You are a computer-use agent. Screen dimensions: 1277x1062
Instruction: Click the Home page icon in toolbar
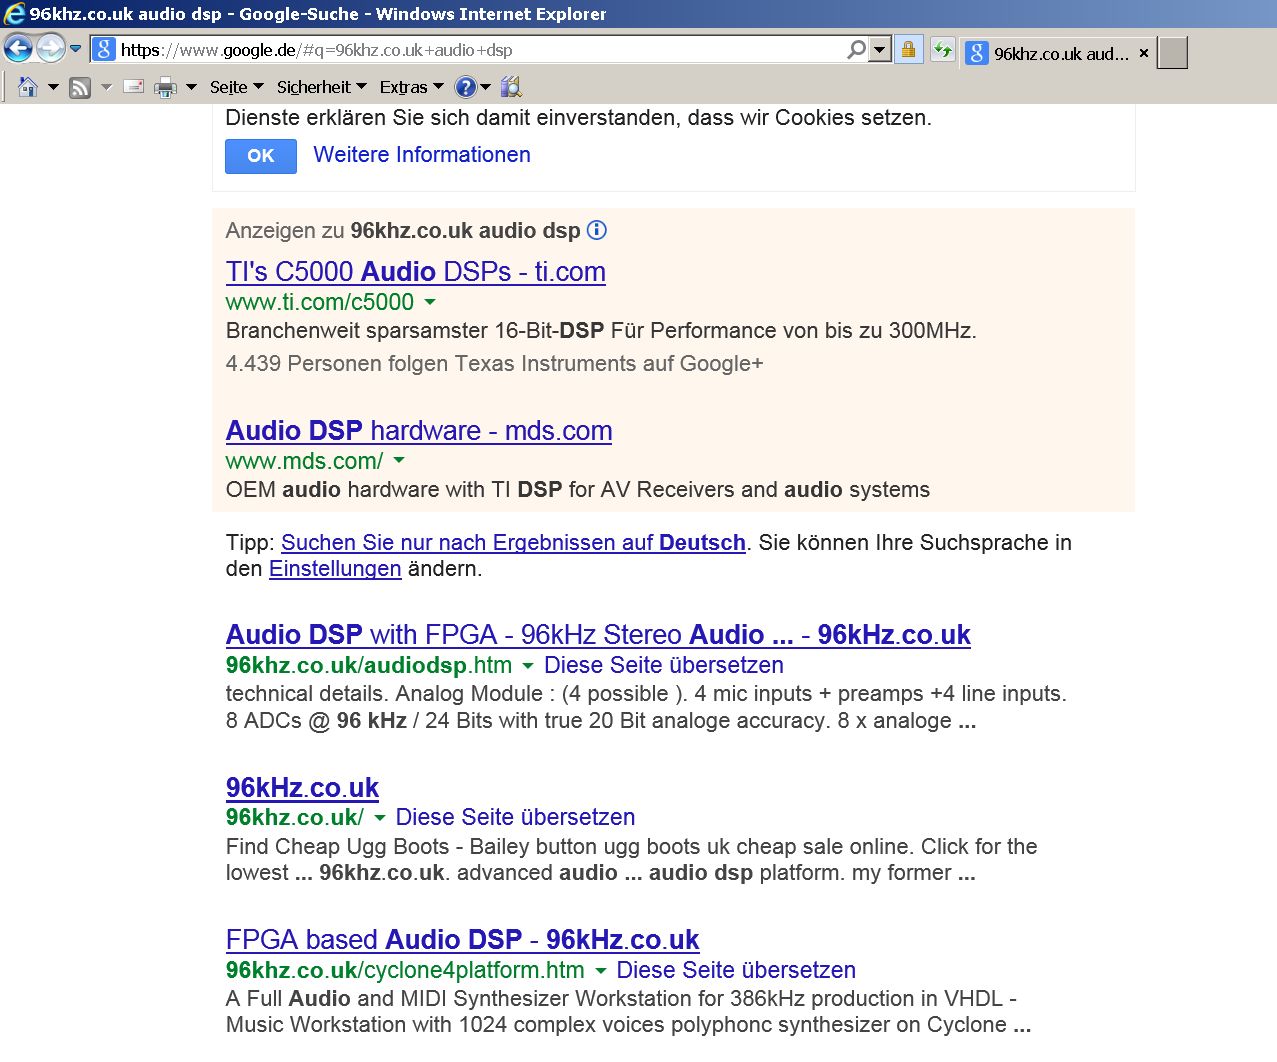click(28, 87)
